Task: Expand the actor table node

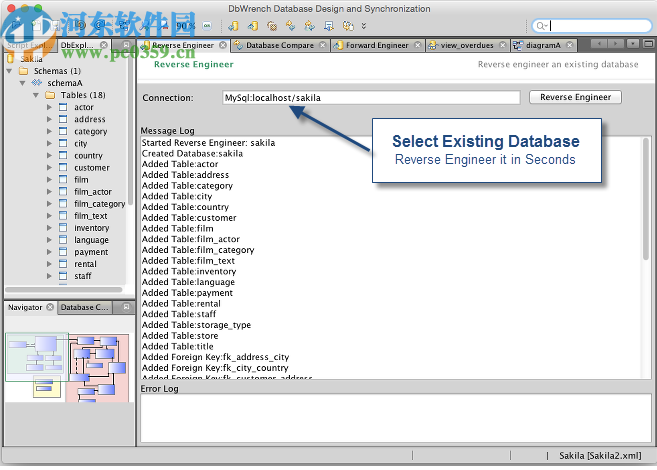Action: (x=49, y=107)
